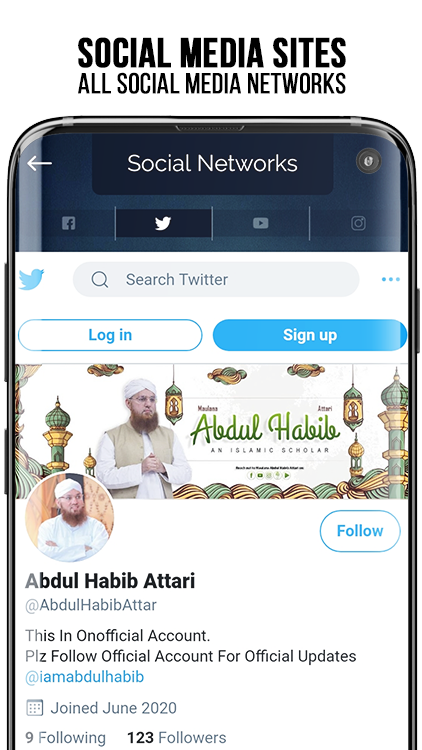Click the Social Networks title
This screenshot has height=750, width=422.
click(212, 164)
